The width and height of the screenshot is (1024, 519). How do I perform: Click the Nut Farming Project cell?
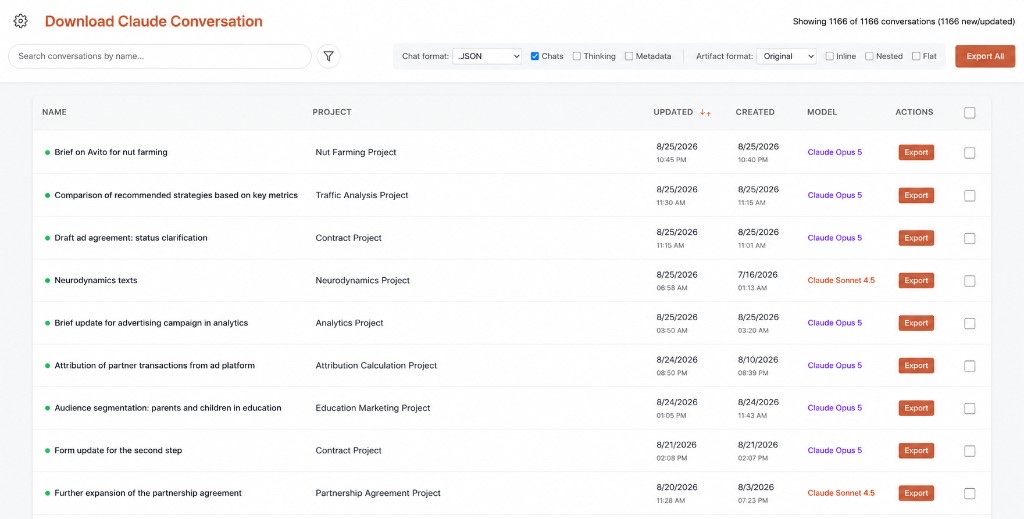coord(356,152)
